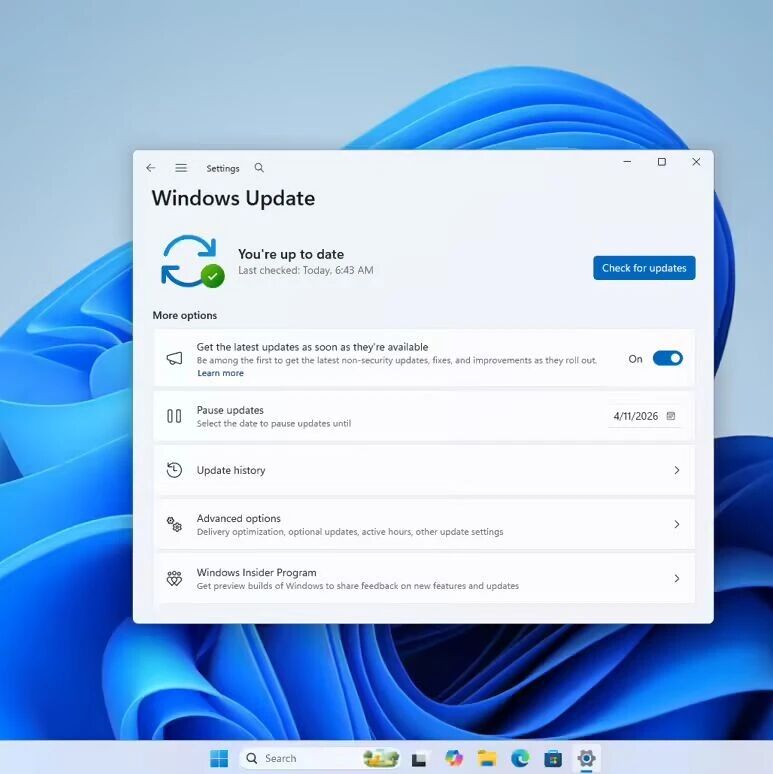Click the "You're up to date" status text
Screen dimensions: 773x774
[291, 254]
